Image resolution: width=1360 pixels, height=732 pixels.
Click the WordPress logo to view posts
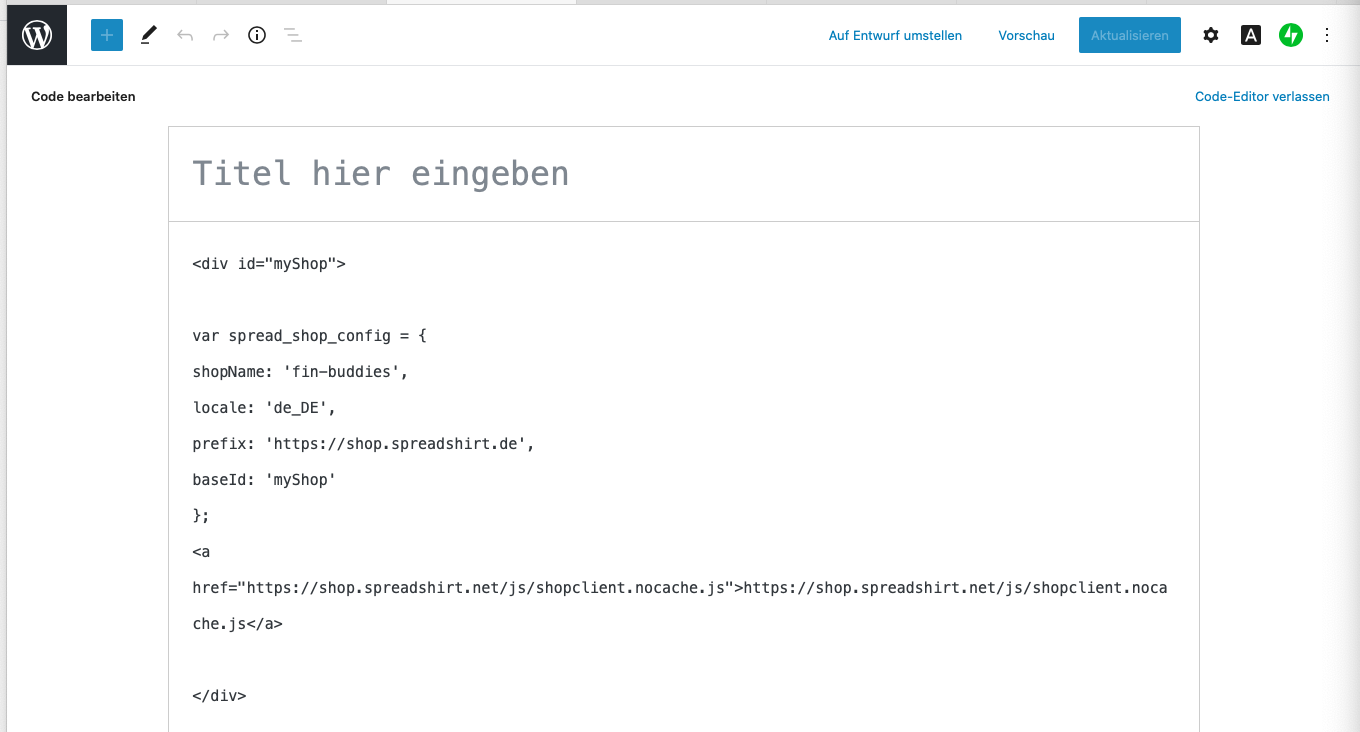pyautogui.click(x=37, y=36)
